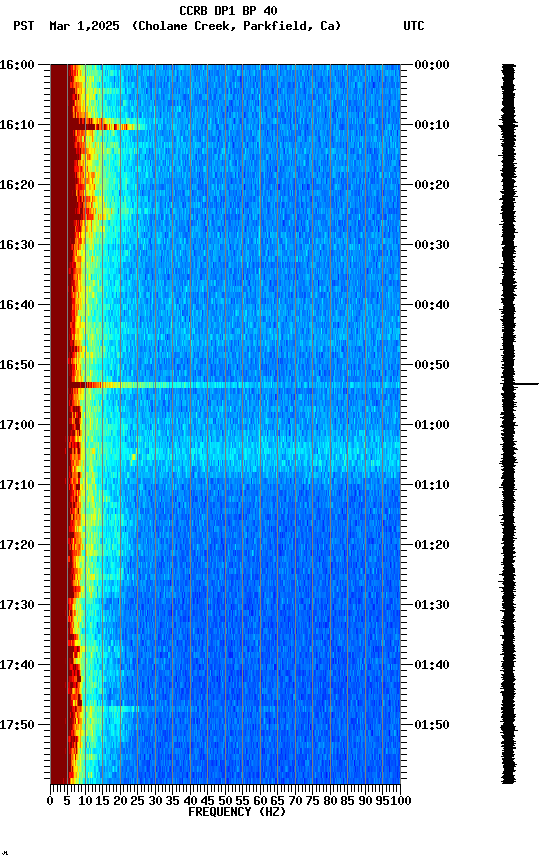Viewport: 552px width, 864px height.
Task: Click the '01:40' UTC time label
Action: click(x=432, y=665)
